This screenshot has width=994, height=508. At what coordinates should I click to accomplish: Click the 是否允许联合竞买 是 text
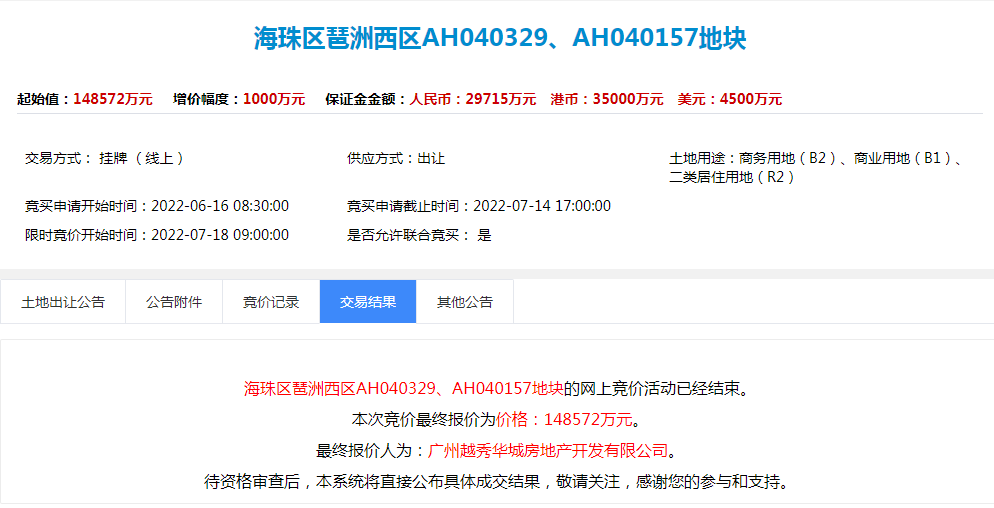(x=419, y=235)
